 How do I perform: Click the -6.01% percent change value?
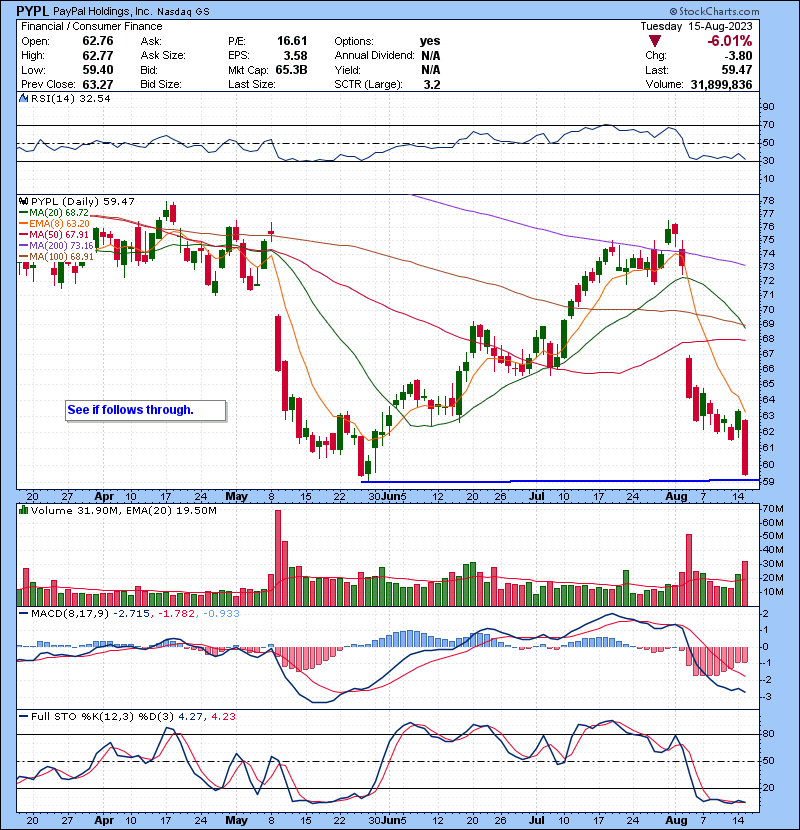pyautogui.click(x=730, y=41)
